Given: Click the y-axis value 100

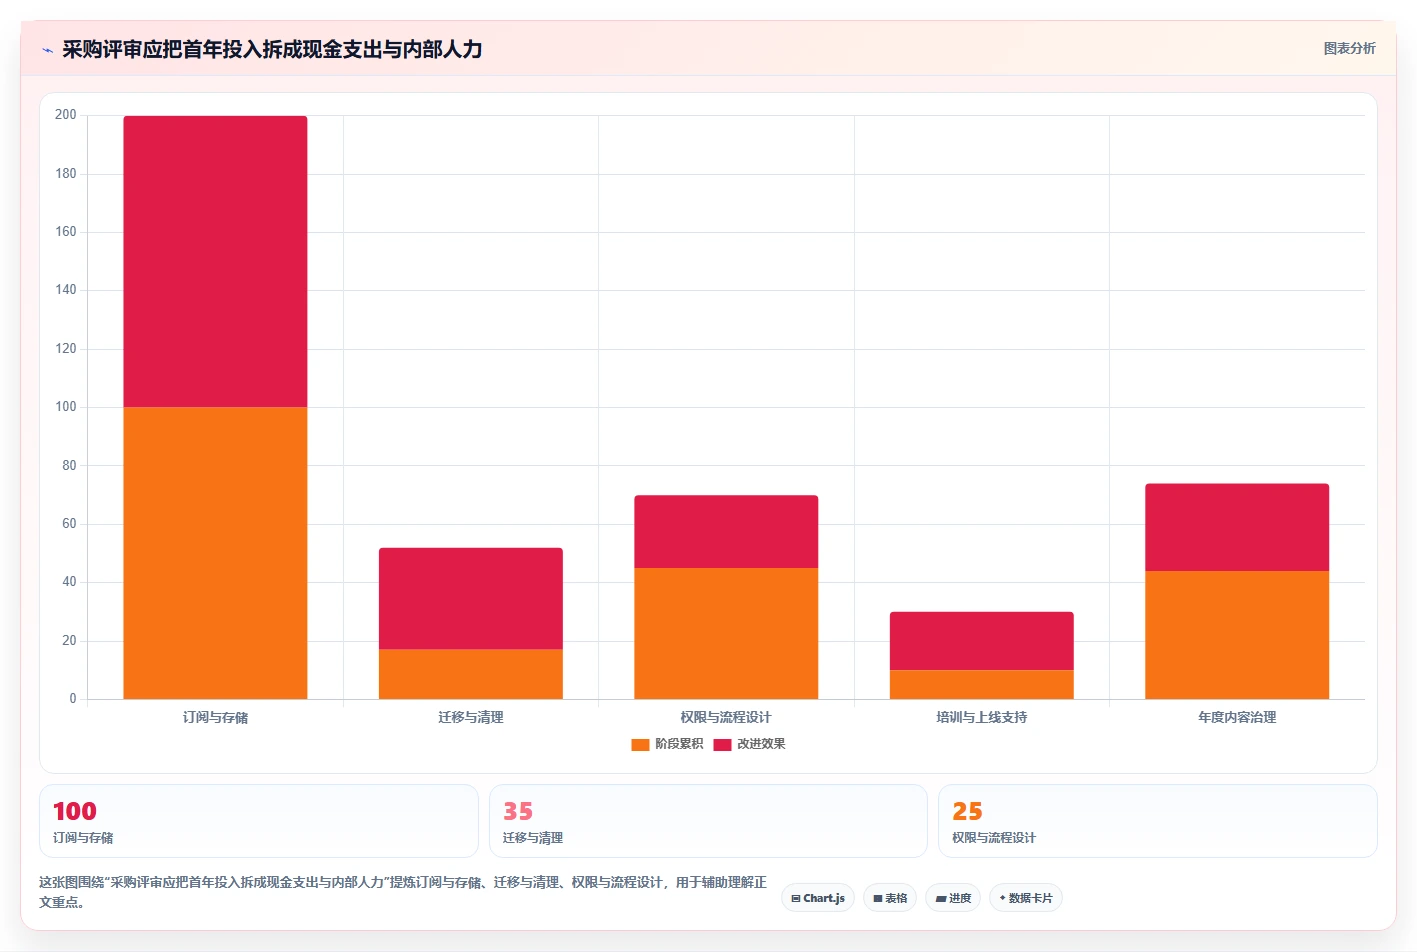Looking at the screenshot, I should (x=66, y=407).
